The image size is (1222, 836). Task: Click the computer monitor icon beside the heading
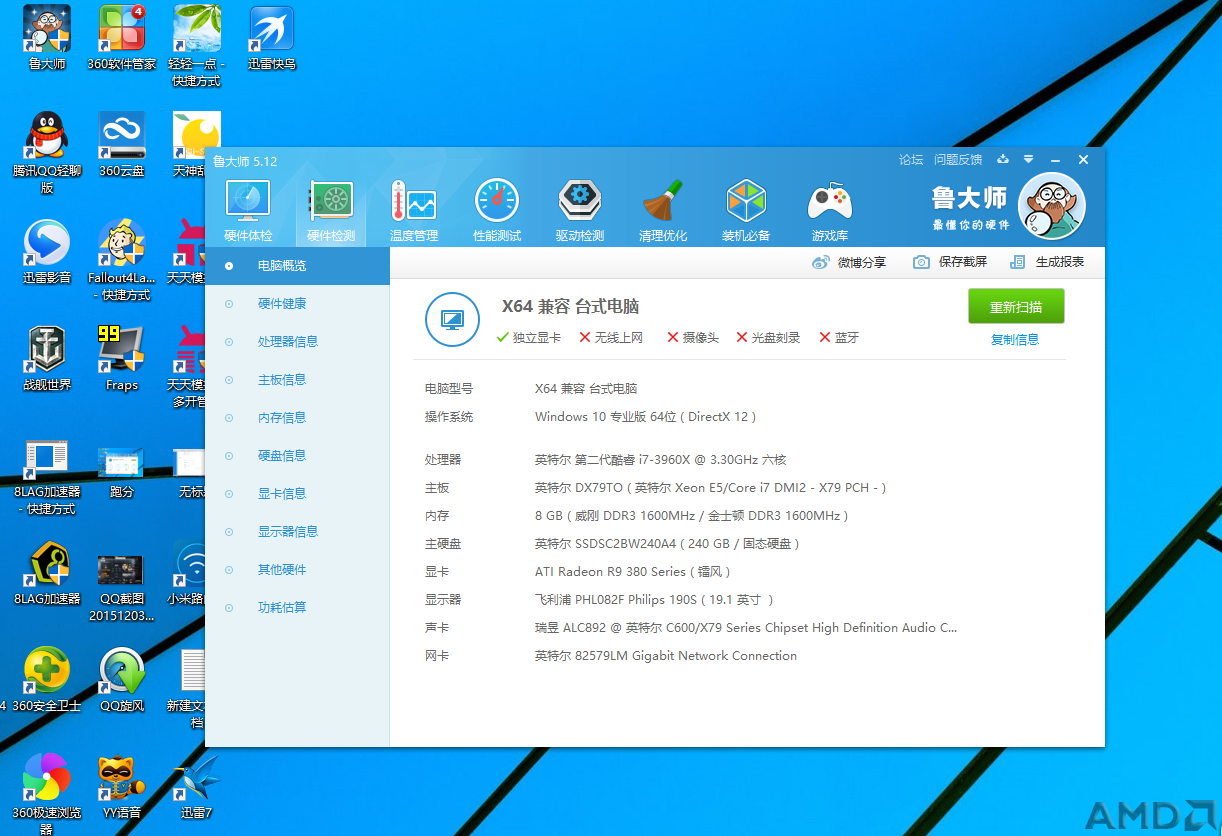452,320
